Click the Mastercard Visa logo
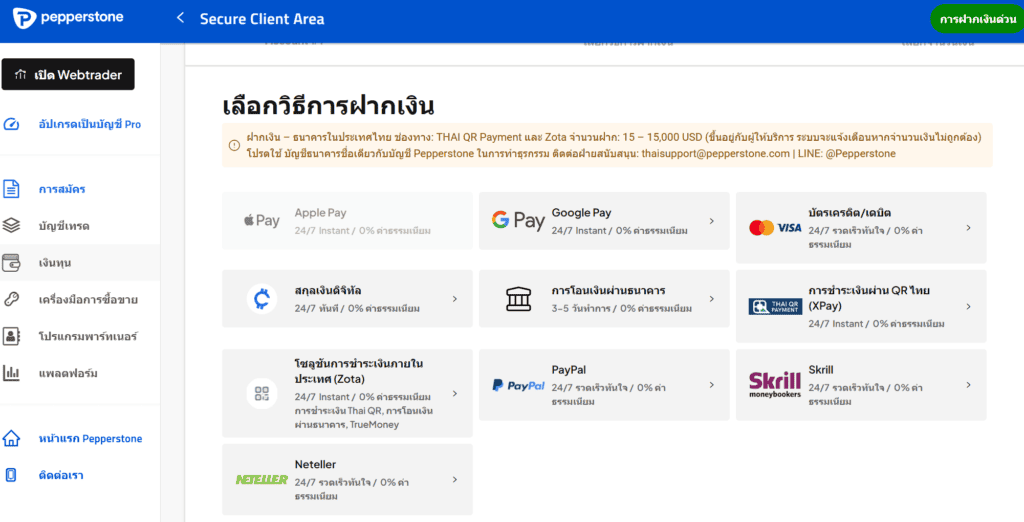Screen dimensions: 1024x522 (775, 228)
